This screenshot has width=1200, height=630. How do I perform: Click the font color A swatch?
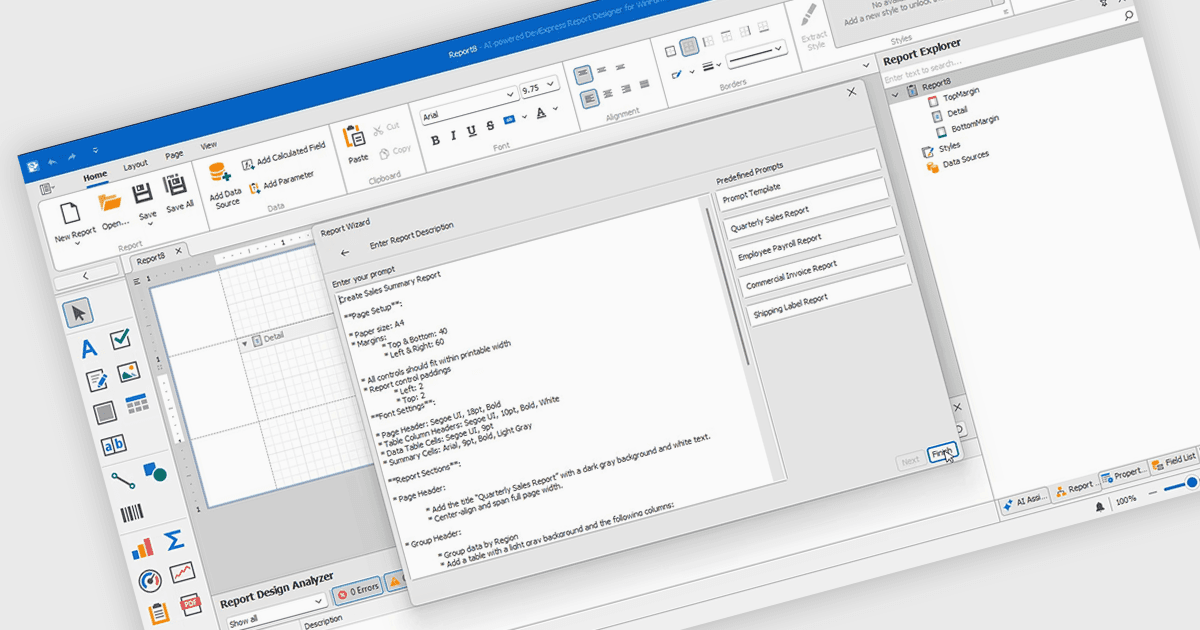(541, 112)
